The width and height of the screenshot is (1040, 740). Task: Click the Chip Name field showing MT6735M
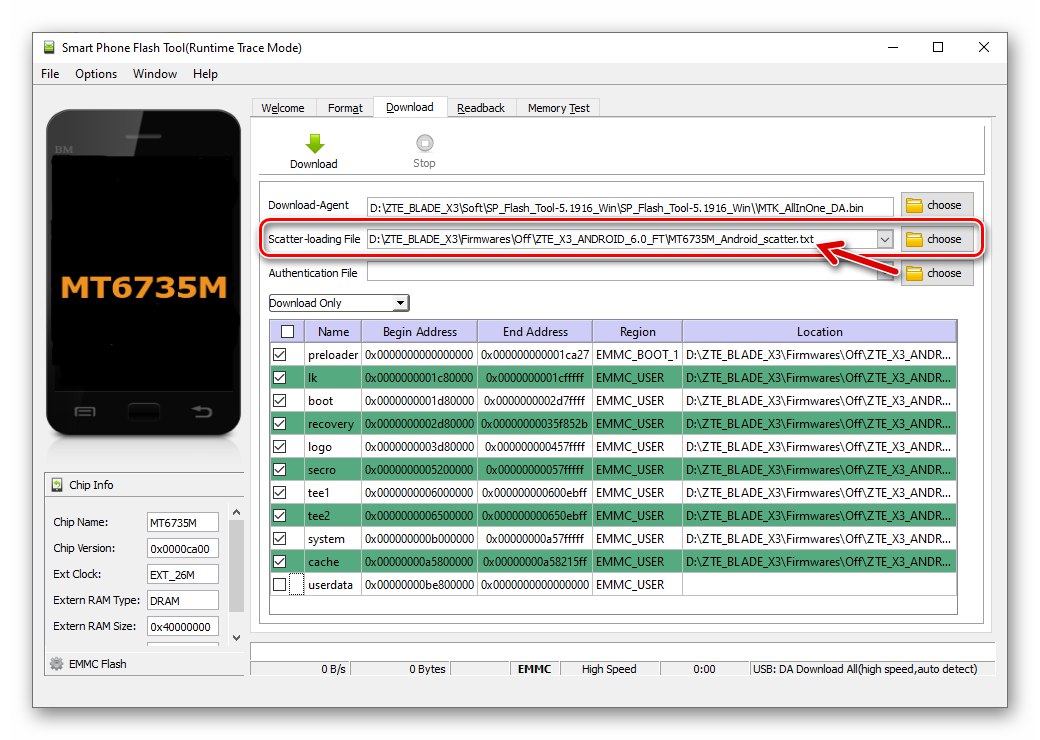pyautogui.click(x=182, y=523)
